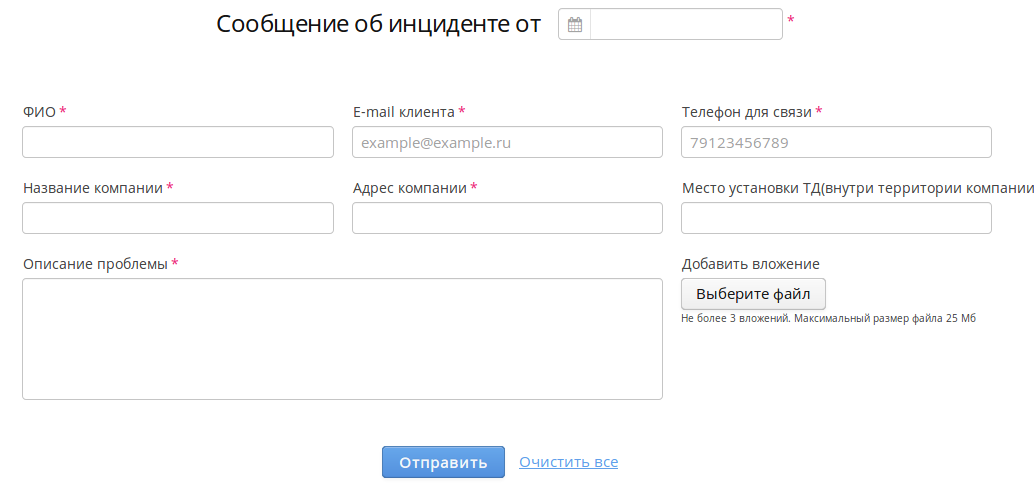Click the Добавить вложение label
1034x486 pixels.
click(x=750, y=264)
